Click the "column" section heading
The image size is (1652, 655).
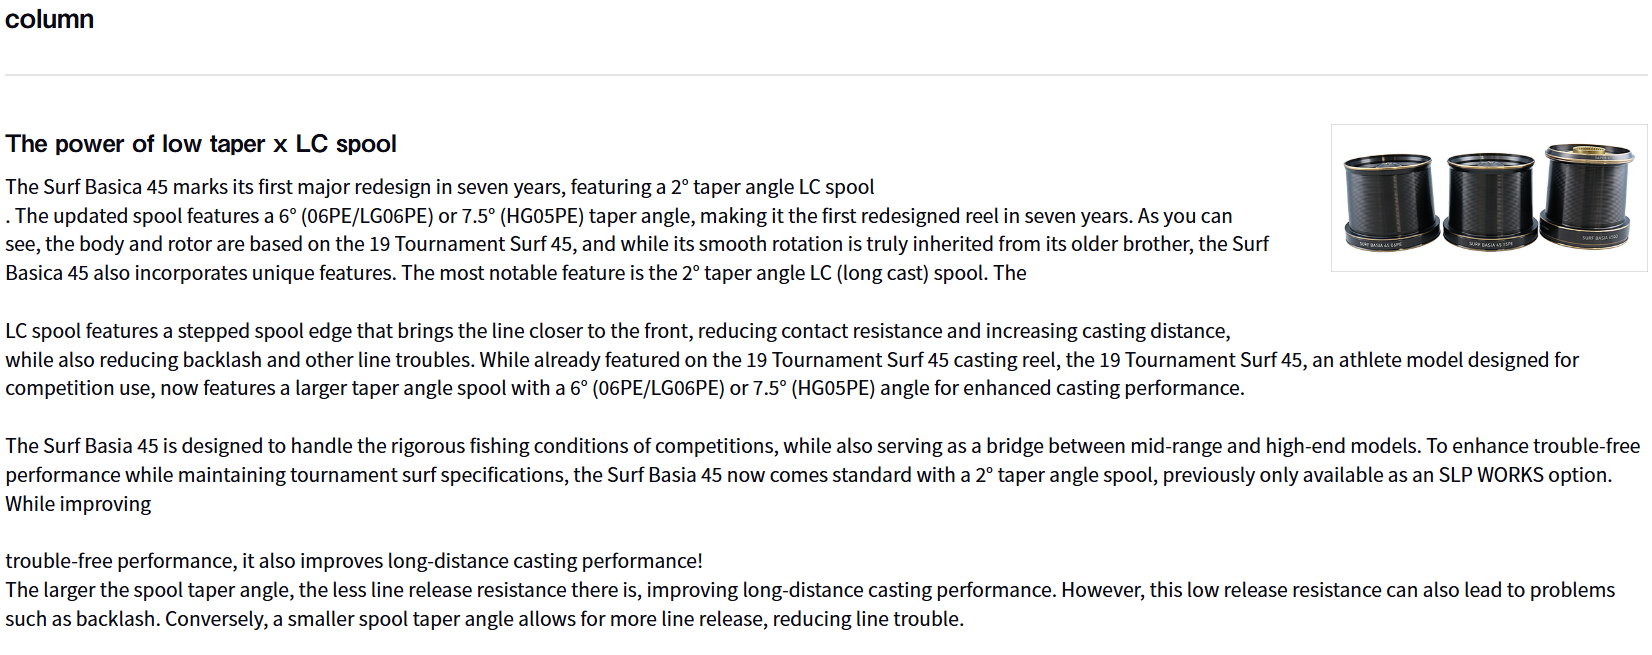click(49, 19)
